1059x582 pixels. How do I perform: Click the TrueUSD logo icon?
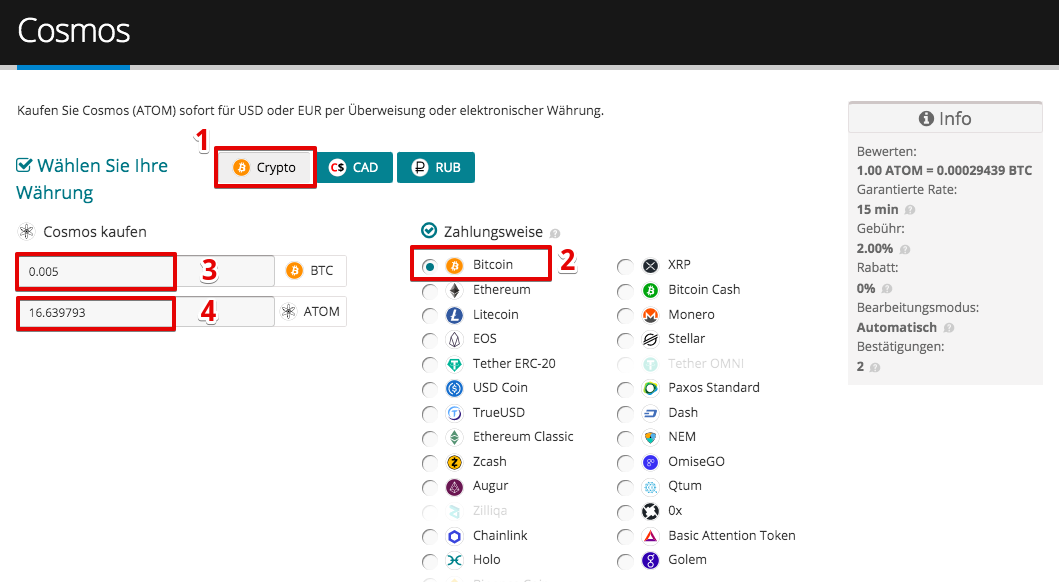(x=455, y=413)
